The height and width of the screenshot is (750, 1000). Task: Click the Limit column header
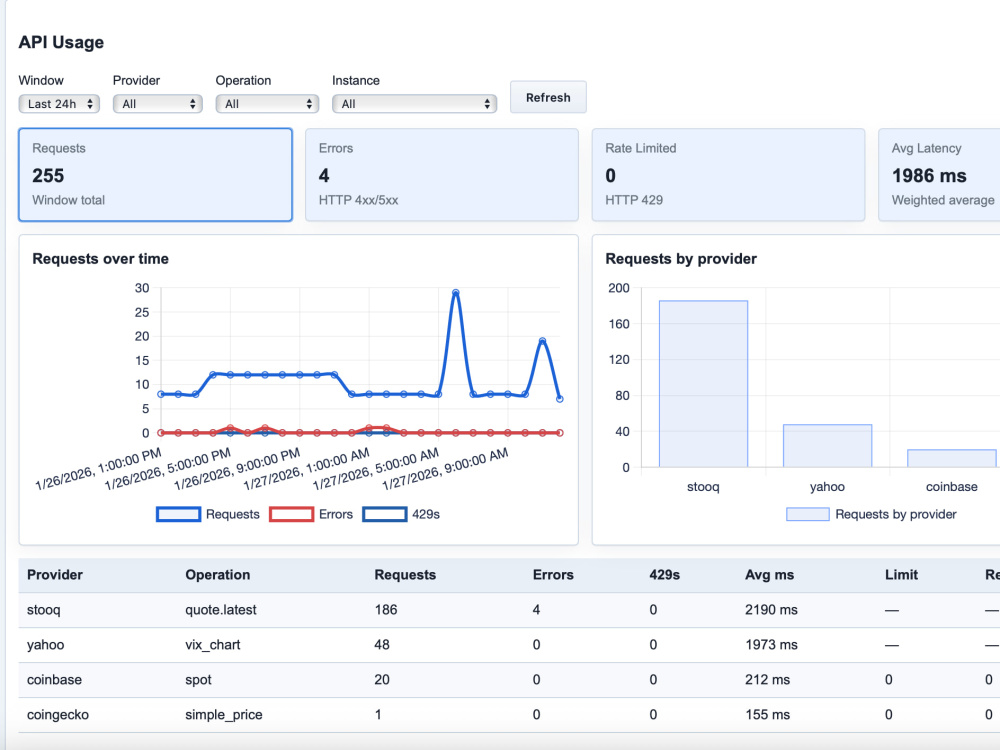click(x=901, y=575)
